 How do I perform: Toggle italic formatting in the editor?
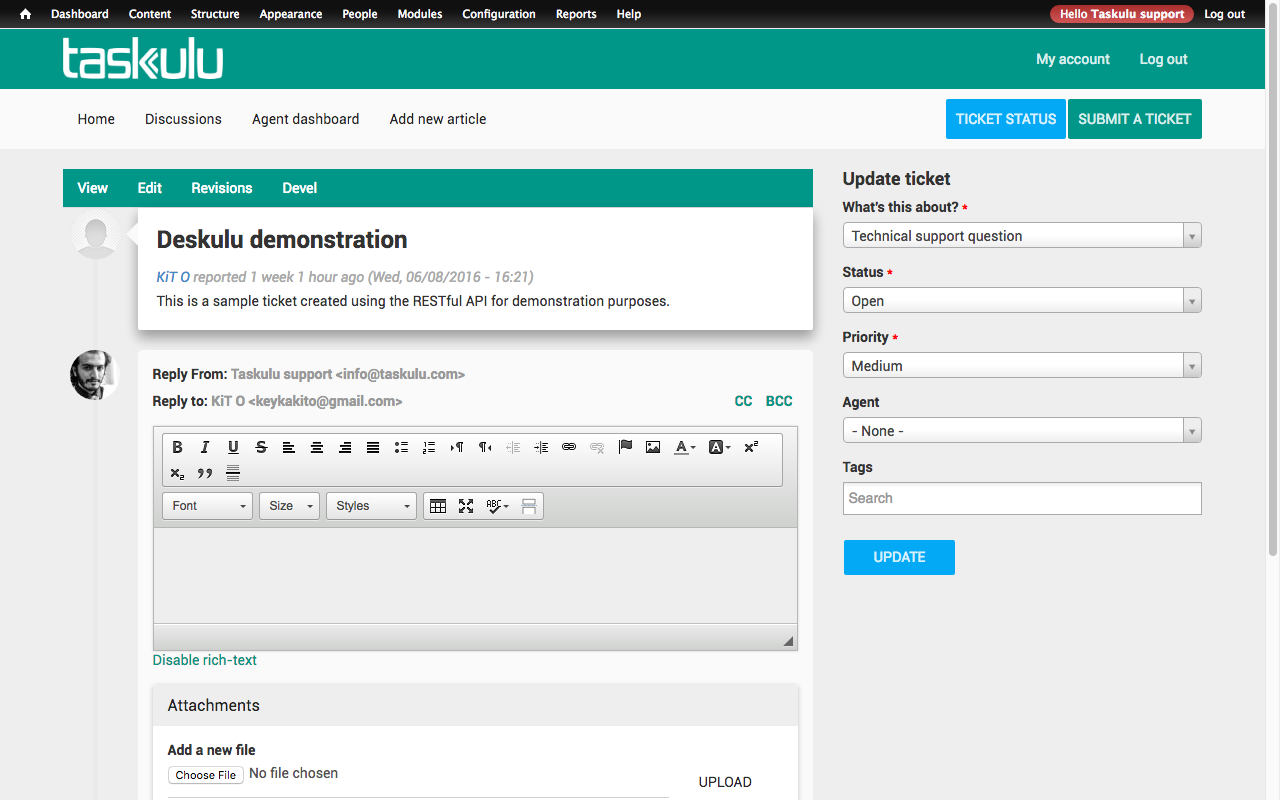click(x=205, y=447)
